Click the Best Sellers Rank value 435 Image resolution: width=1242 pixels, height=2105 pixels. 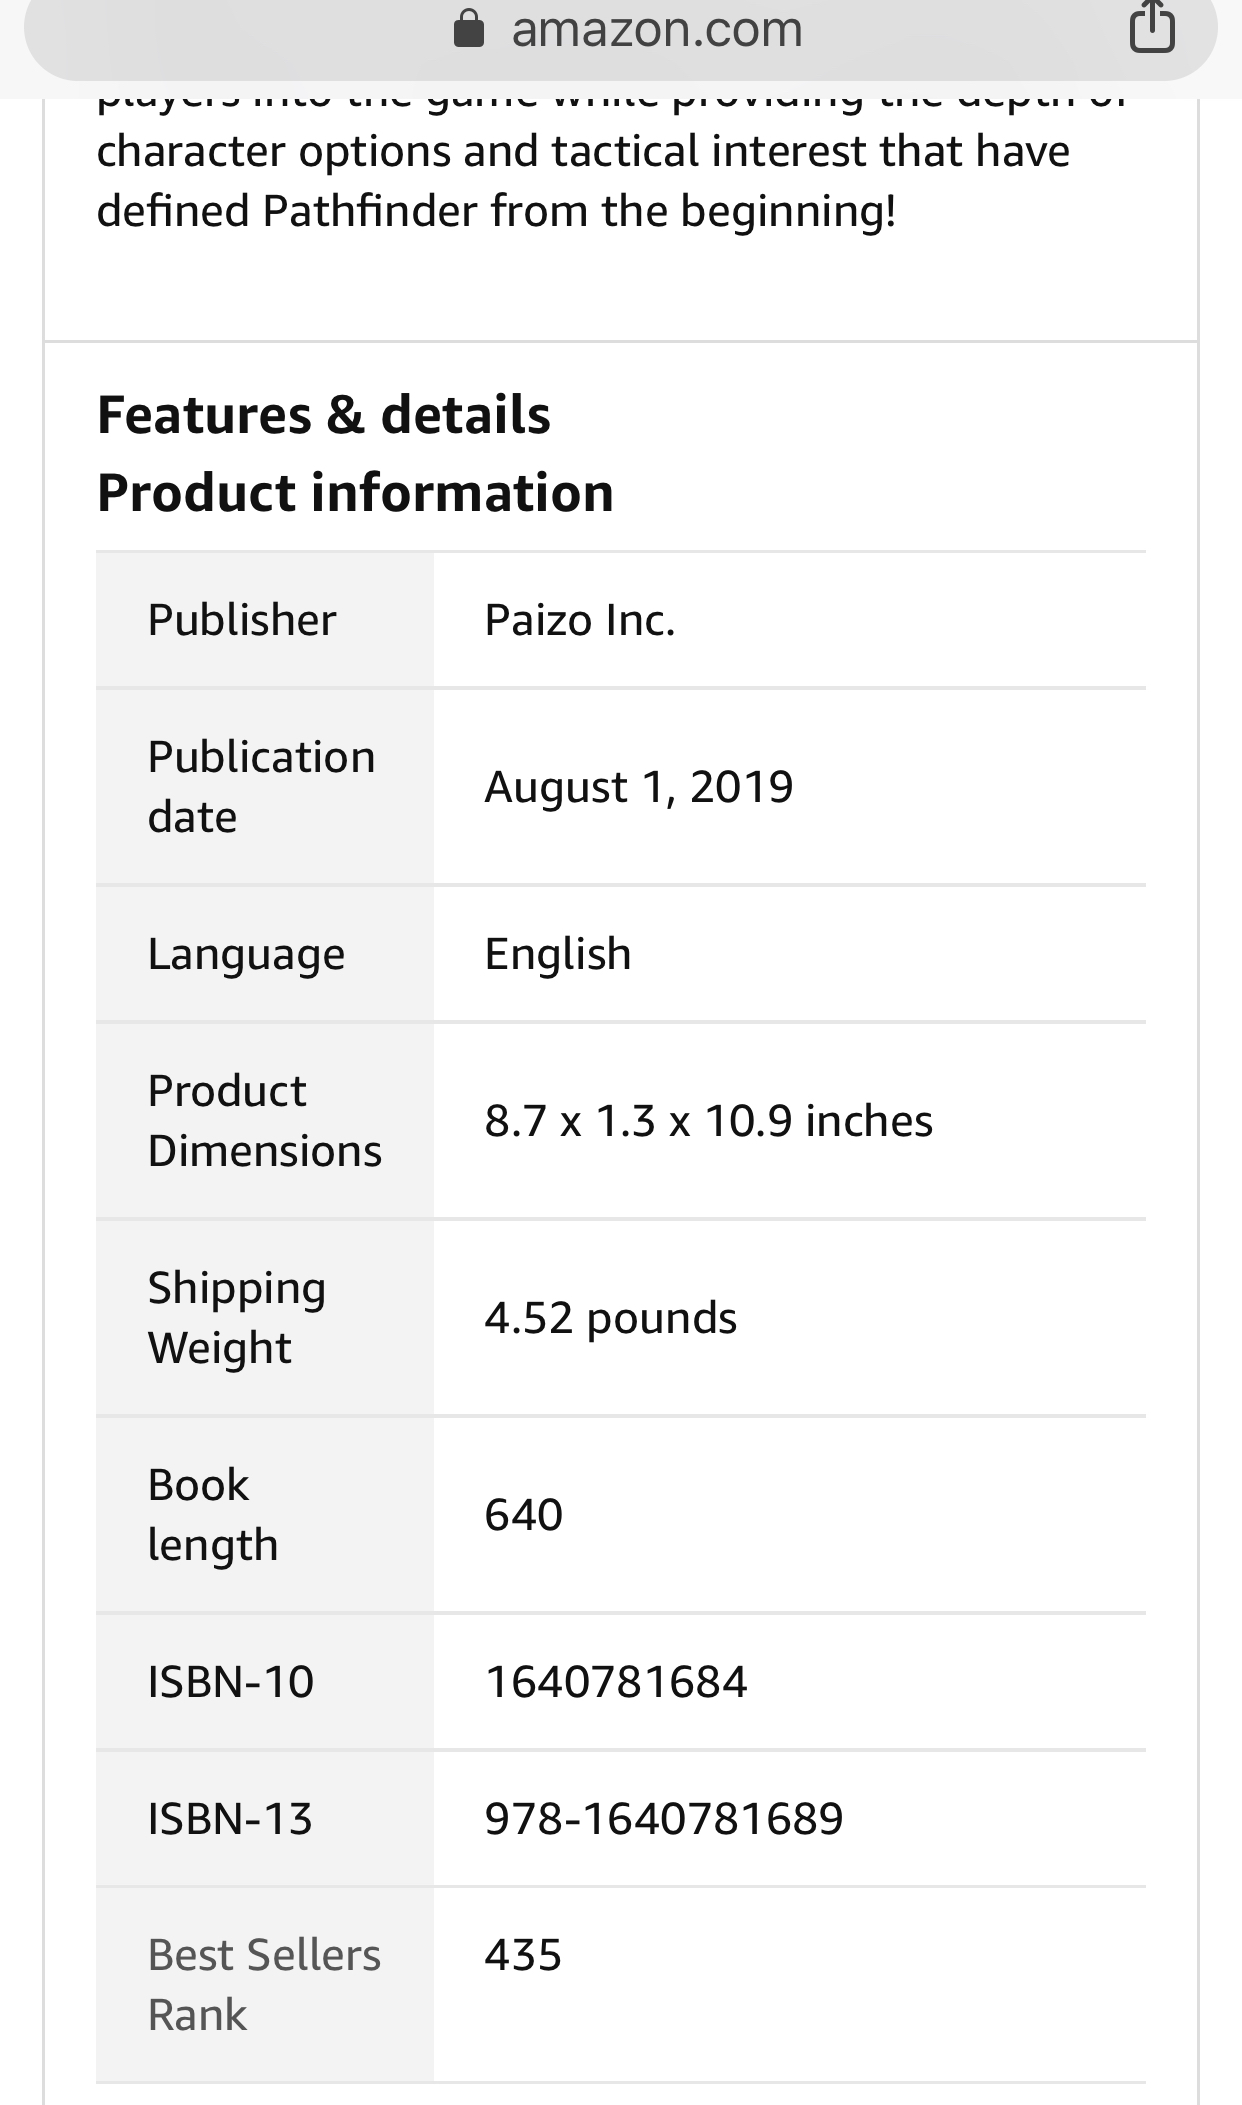[x=523, y=1955]
